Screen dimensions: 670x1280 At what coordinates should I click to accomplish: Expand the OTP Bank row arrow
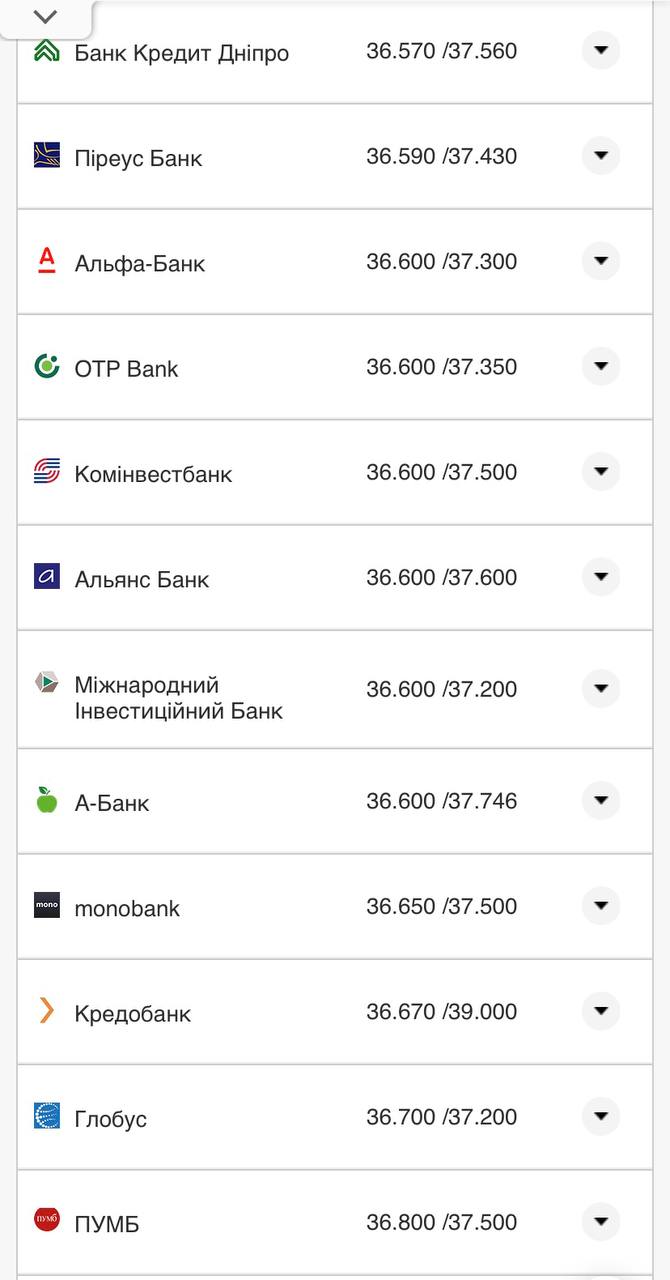pyautogui.click(x=601, y=366)
